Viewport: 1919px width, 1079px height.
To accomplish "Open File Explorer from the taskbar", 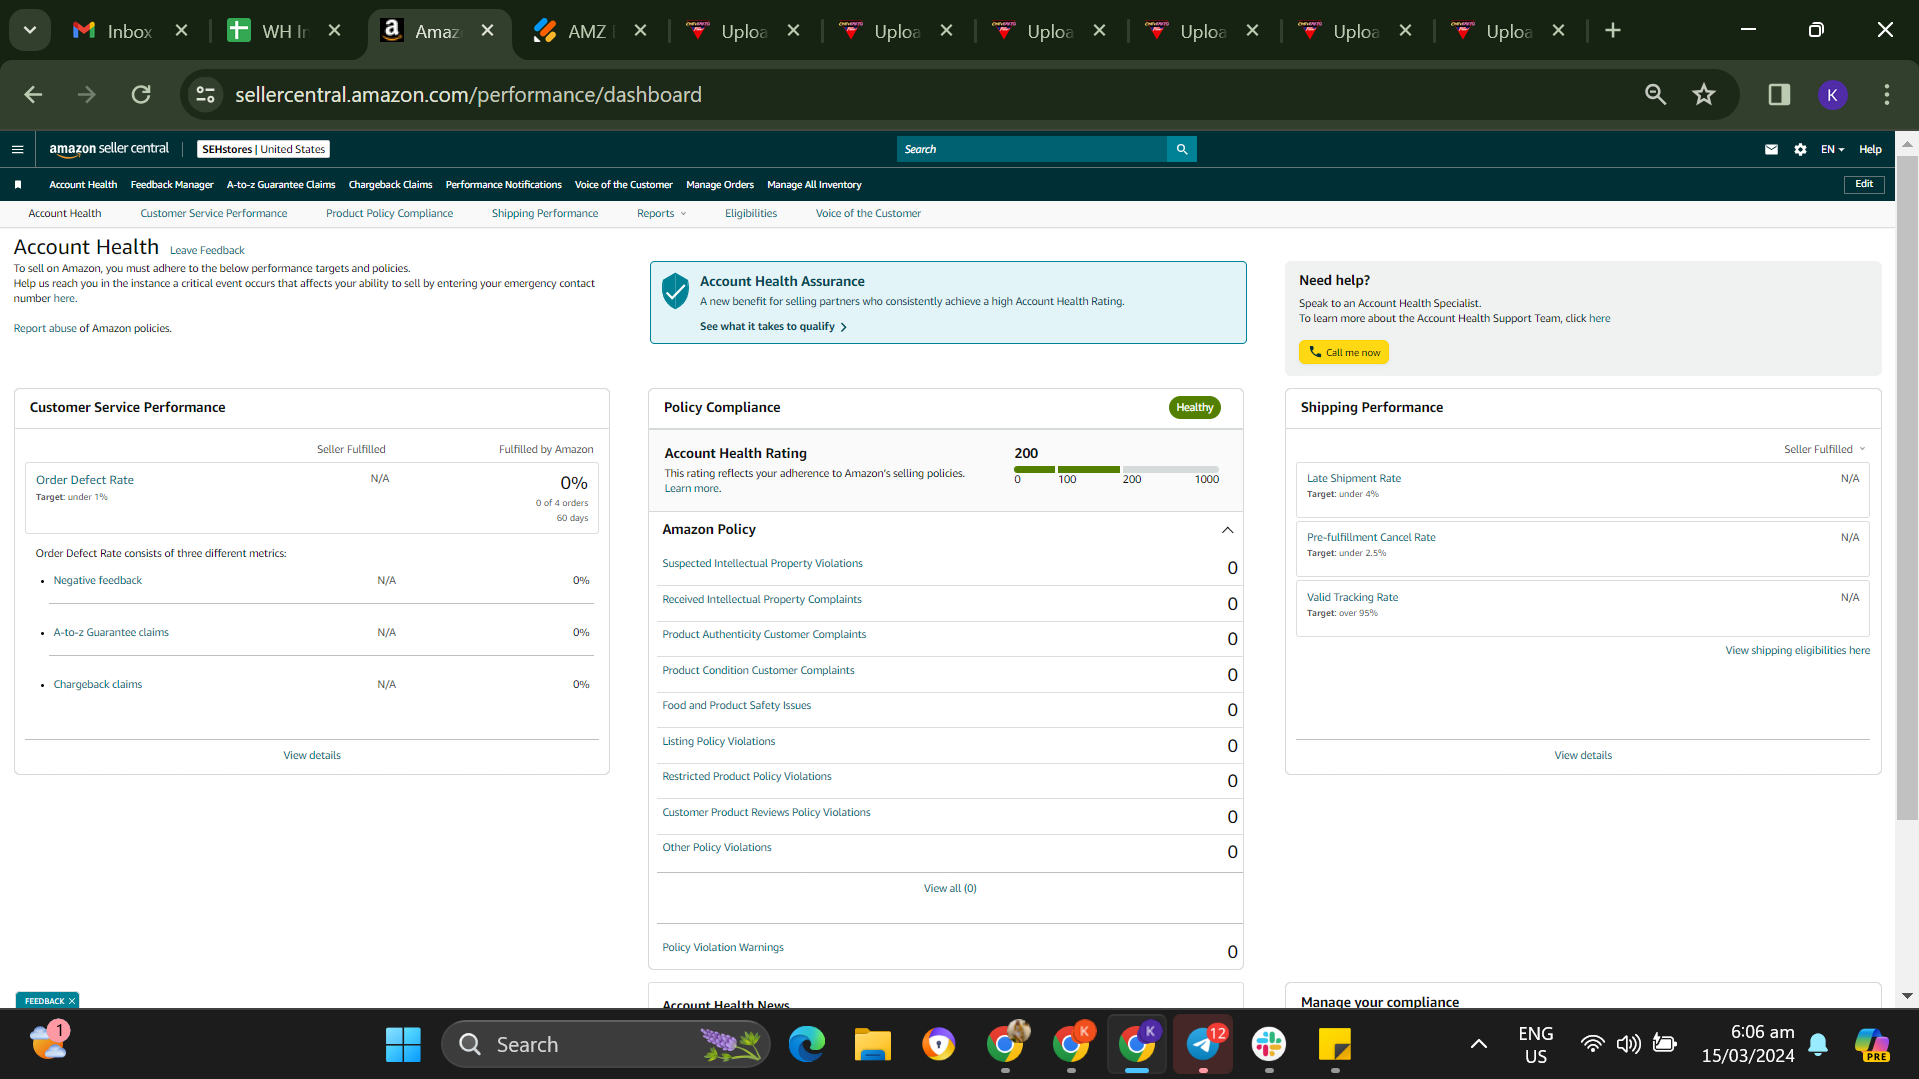I will [x=872, y=1045].
